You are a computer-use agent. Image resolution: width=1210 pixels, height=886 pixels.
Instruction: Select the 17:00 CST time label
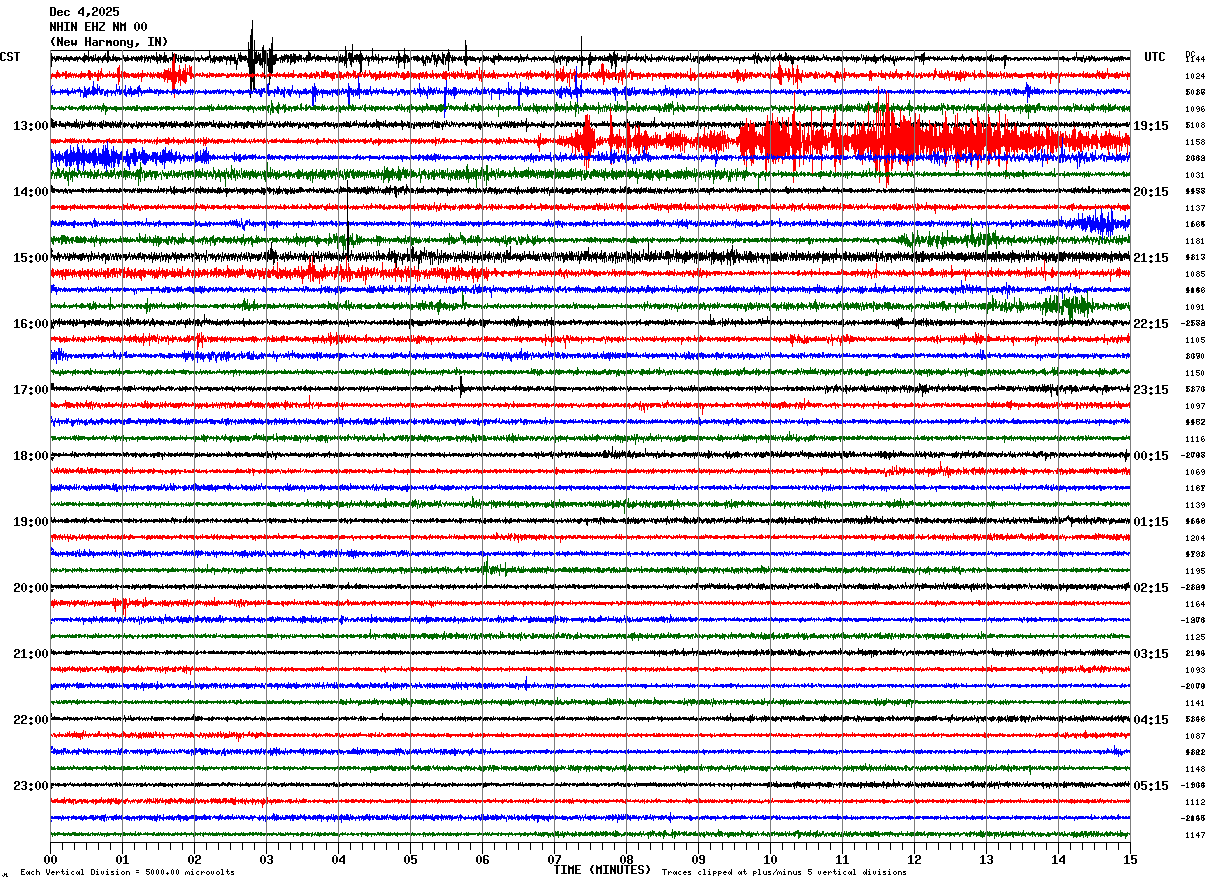[30, 390]
